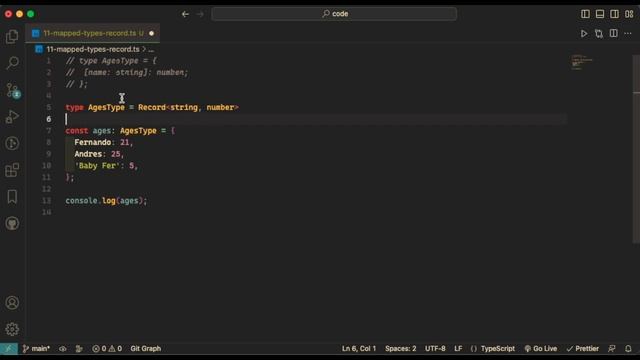Screen dimensions: 640x360
Task: Click AgesType in the type declaration line 5
Action: click(x=106, y=107)
